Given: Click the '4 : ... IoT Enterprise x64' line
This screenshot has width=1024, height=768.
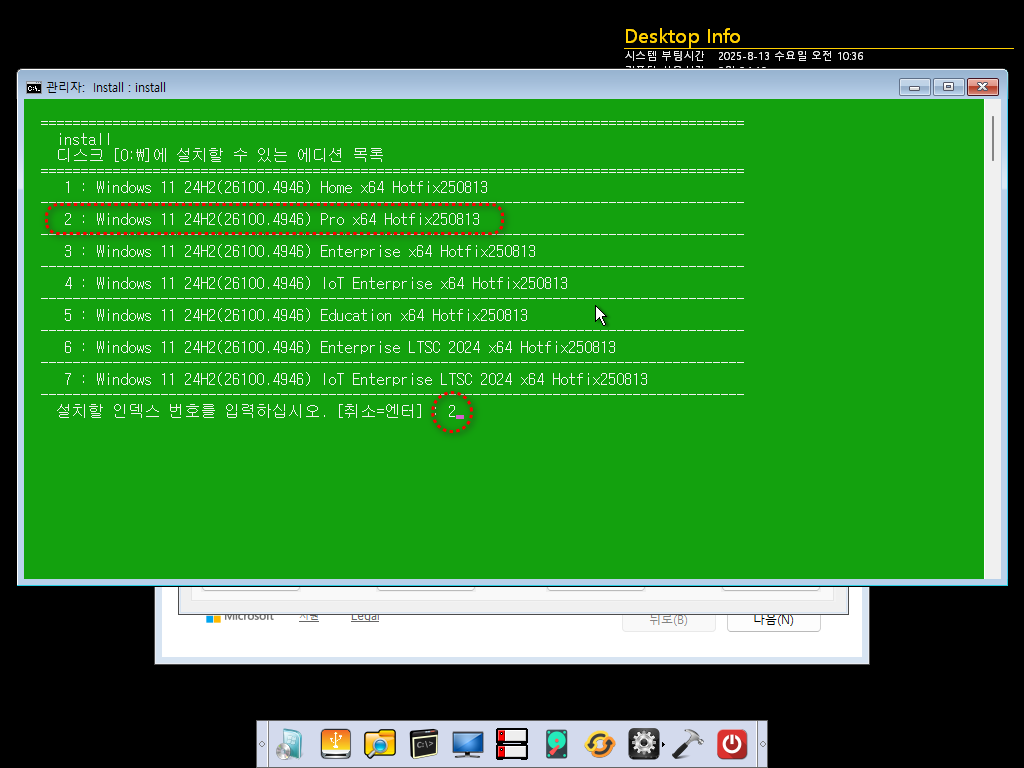Looking at the screenshot, I should click(315, 283).
